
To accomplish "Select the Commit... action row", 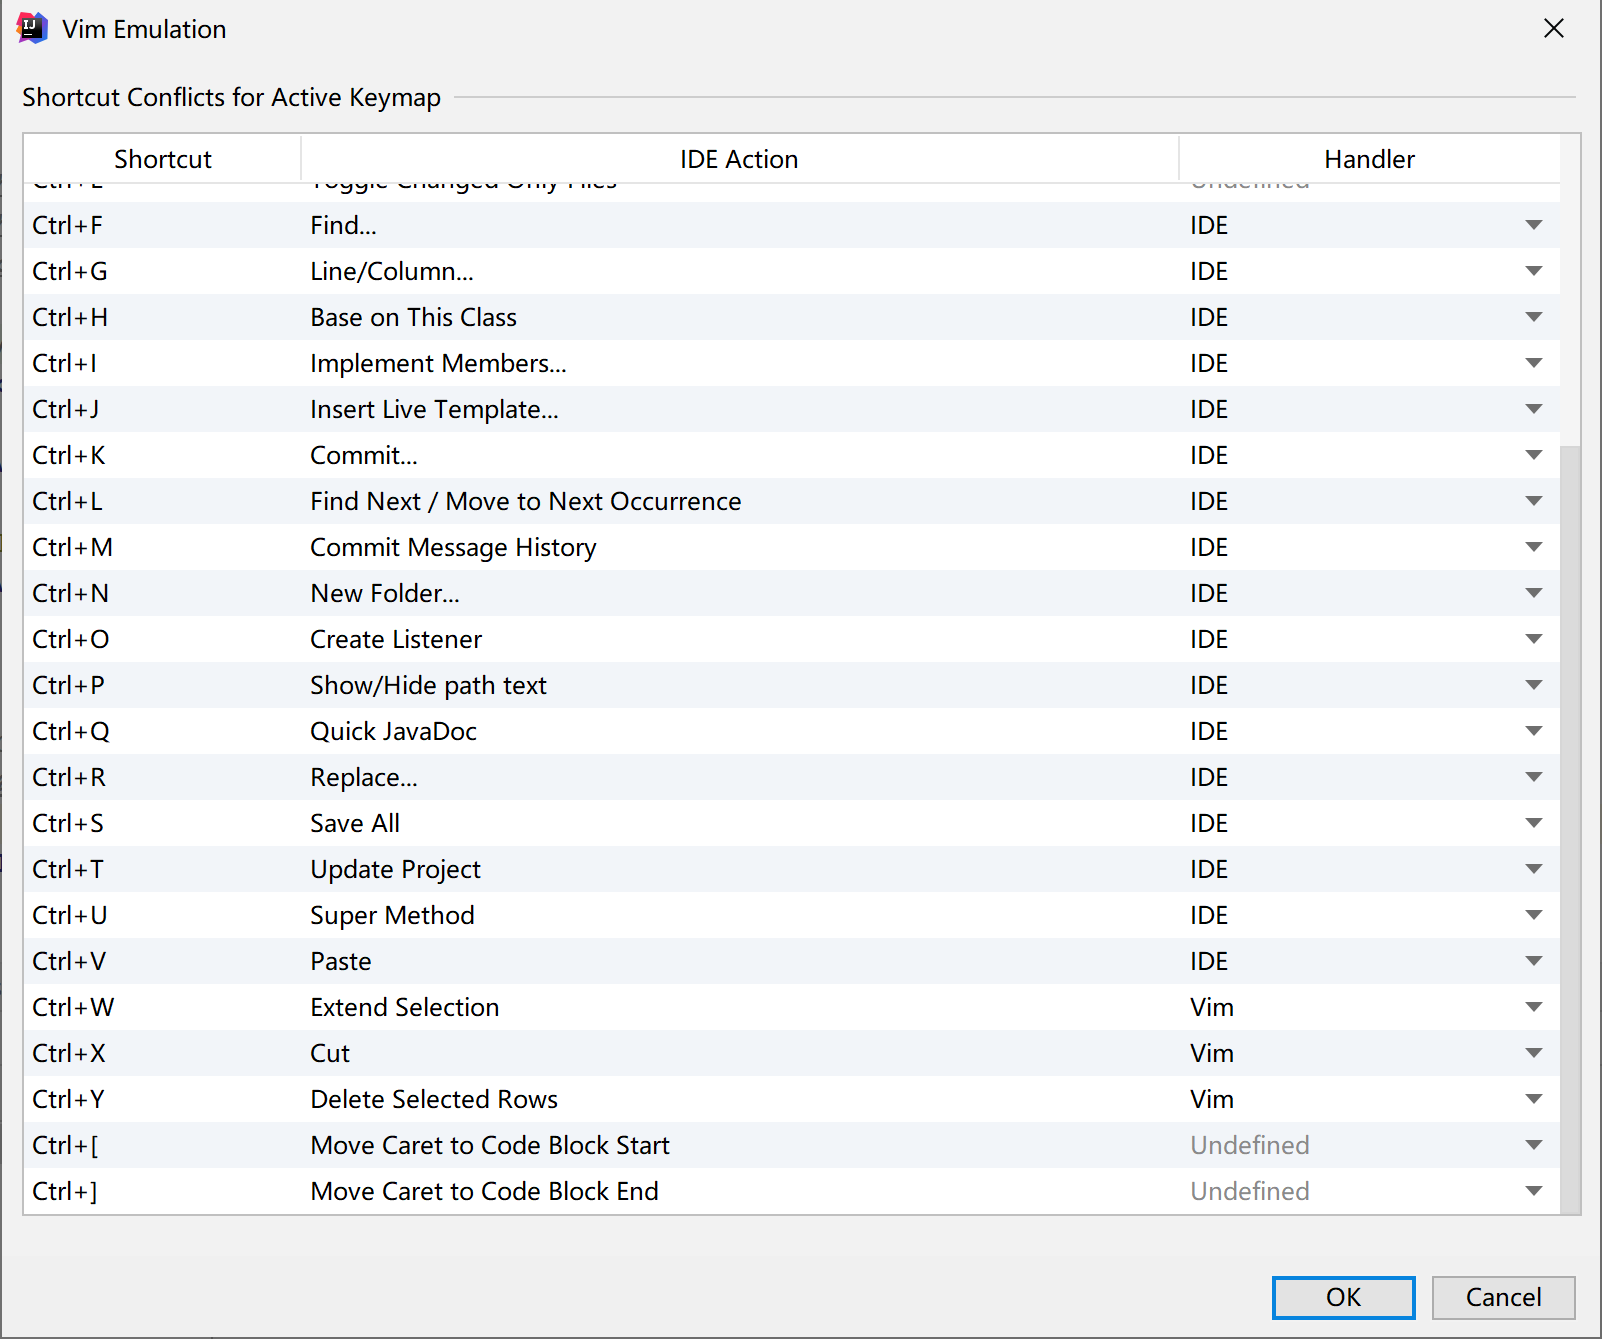I will (x=792, y=455).
